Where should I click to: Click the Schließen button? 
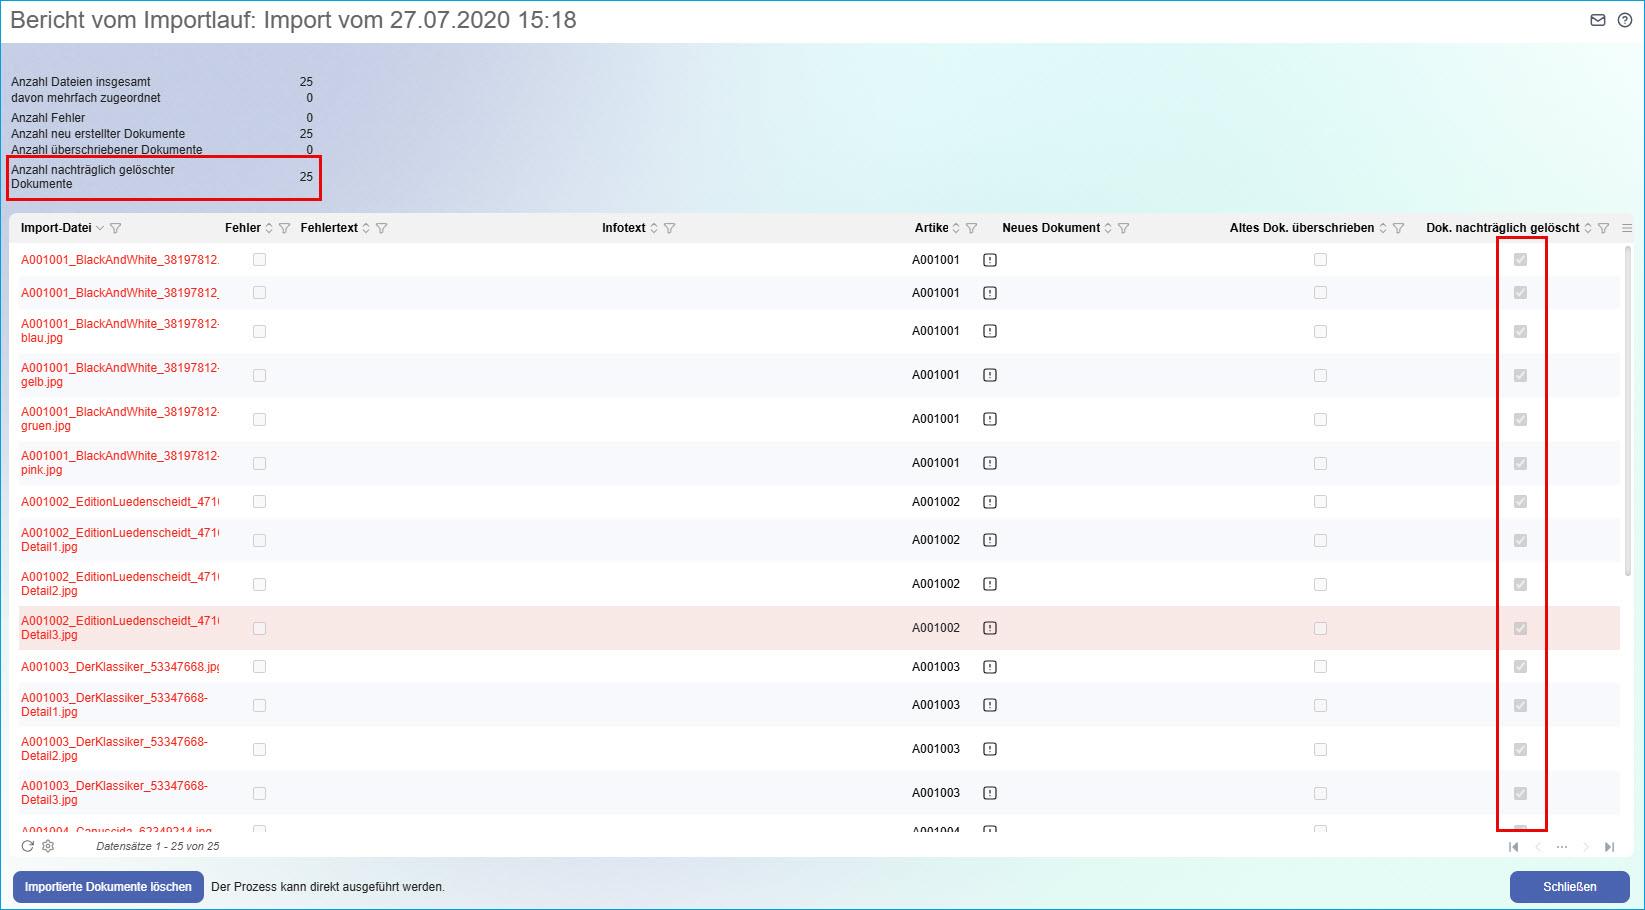1570,887
